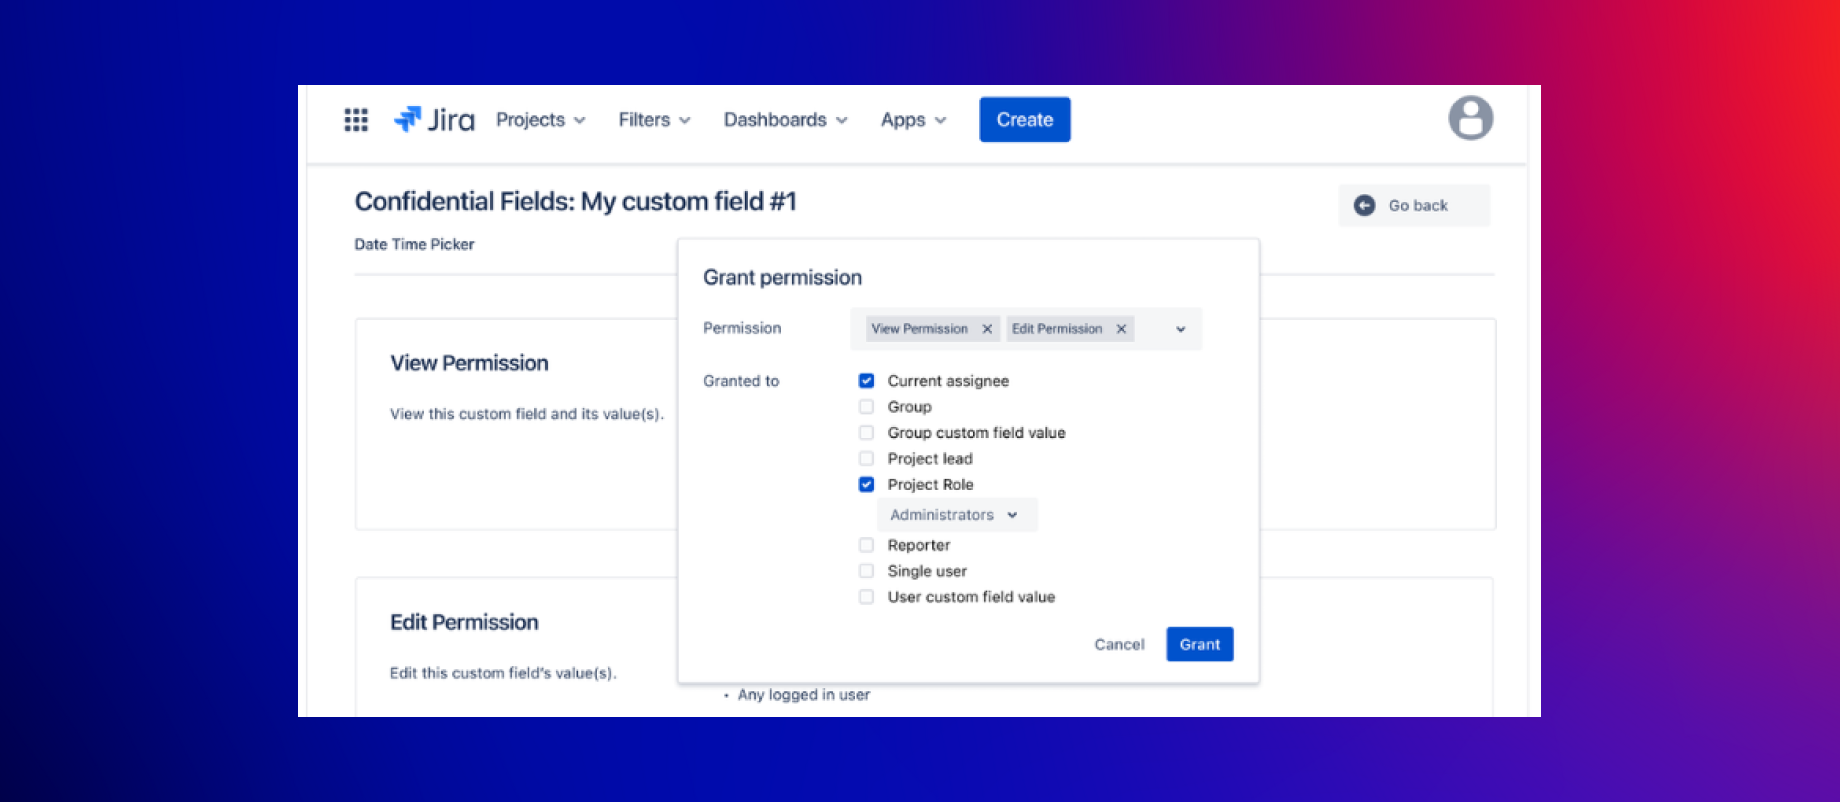Viewport: 1840px width, 802px height.
Task: Click the Group custom field value label
Action: [x=977, y=433]
